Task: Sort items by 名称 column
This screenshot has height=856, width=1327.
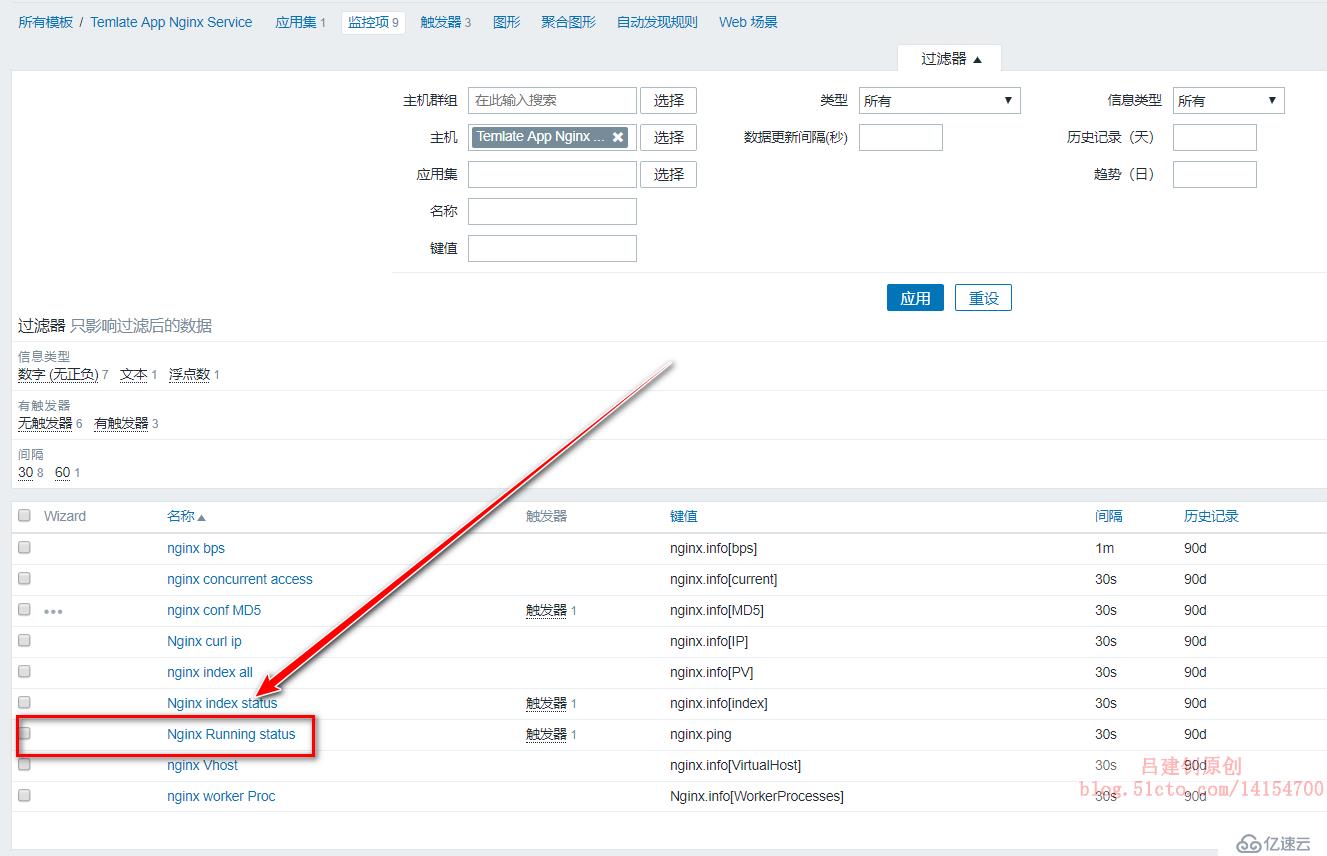Action: point(186,516)
